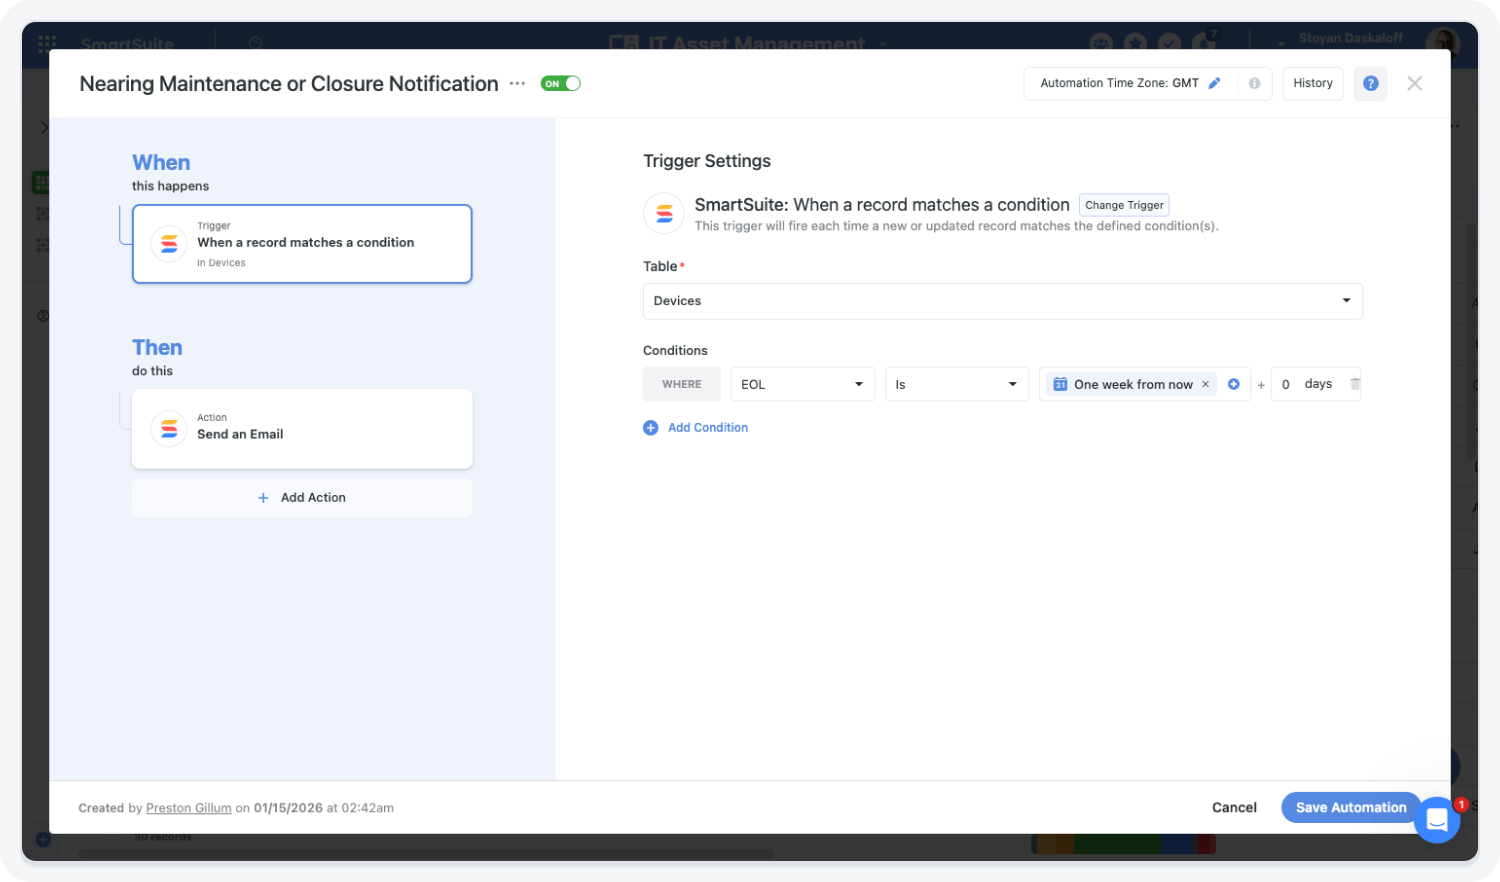Click the Trigger Settings heading
The width and height of the screenshot is (1500, 882).
point(707,161)
